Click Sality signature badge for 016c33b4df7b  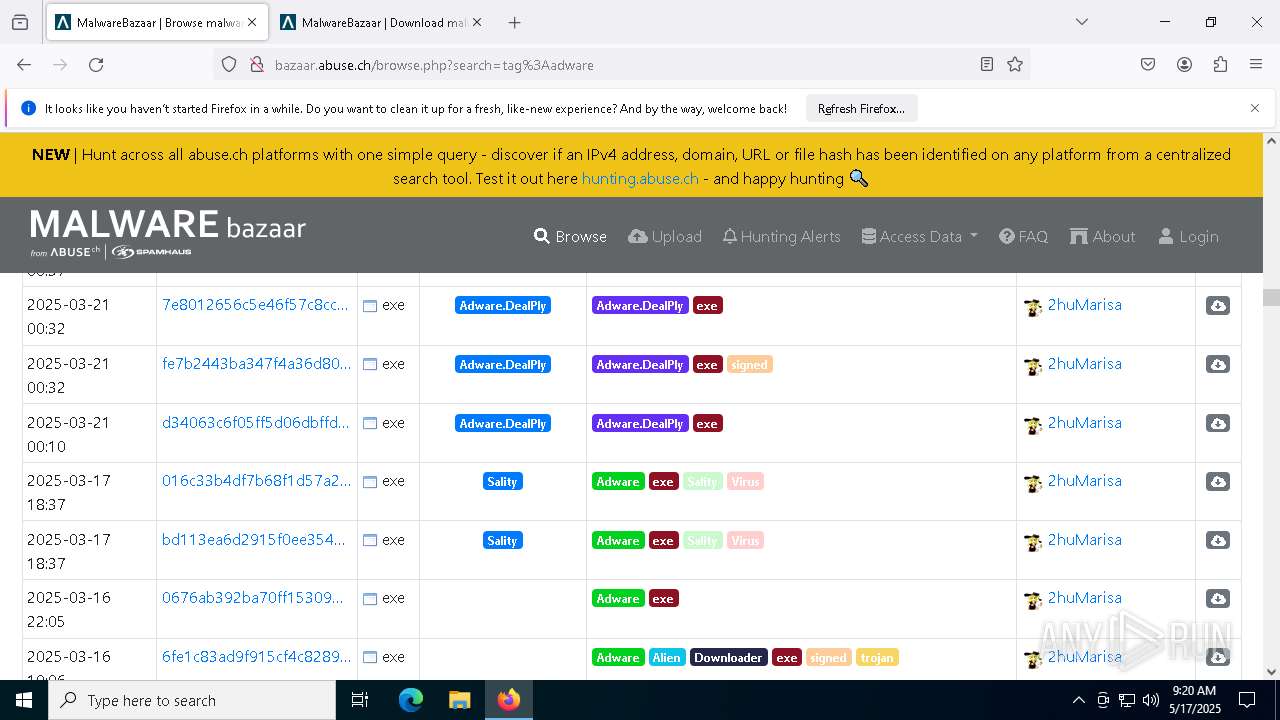[x=502, y=482]
